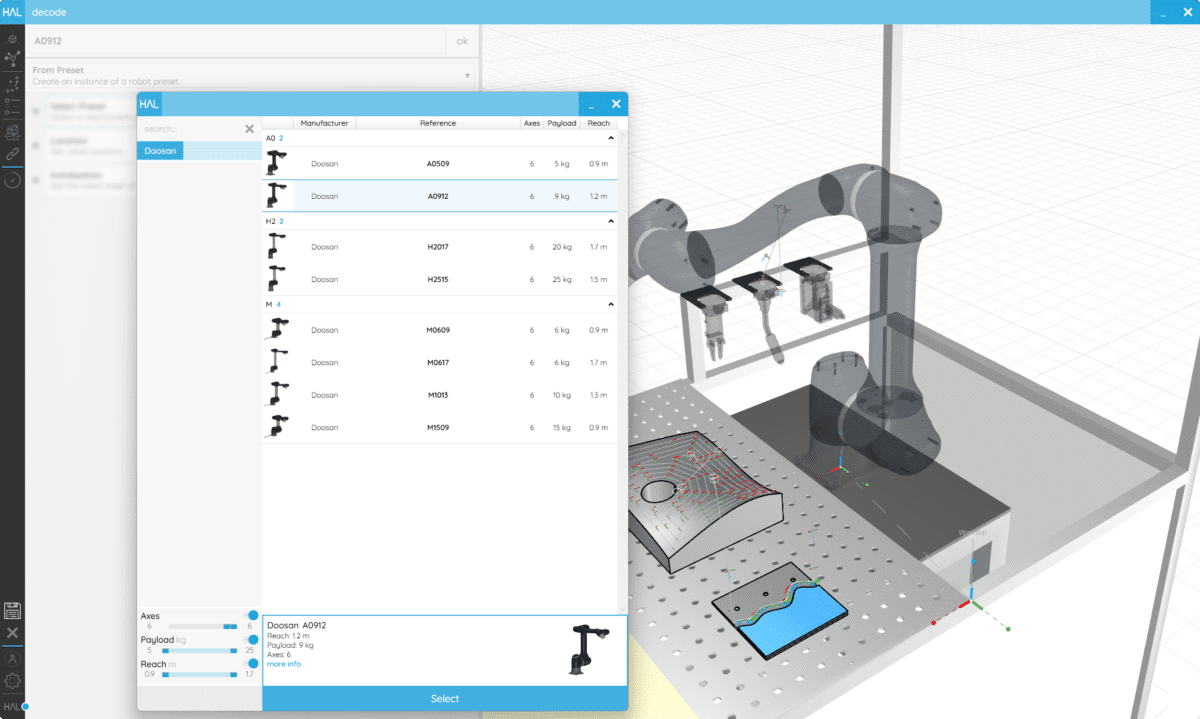The image size is (1200, 719).
Task: Open the 3D scene cube icon in sidebar
Action: pyautogui.click(x=12, y=38)
